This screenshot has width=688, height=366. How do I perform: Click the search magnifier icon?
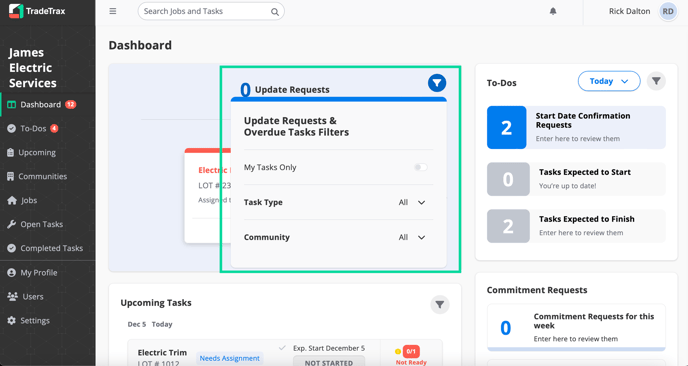point(275,12)
